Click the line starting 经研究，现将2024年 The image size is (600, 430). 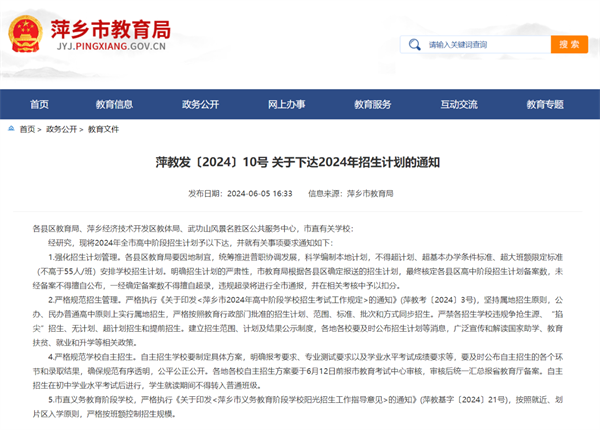[x=191, y=243]
